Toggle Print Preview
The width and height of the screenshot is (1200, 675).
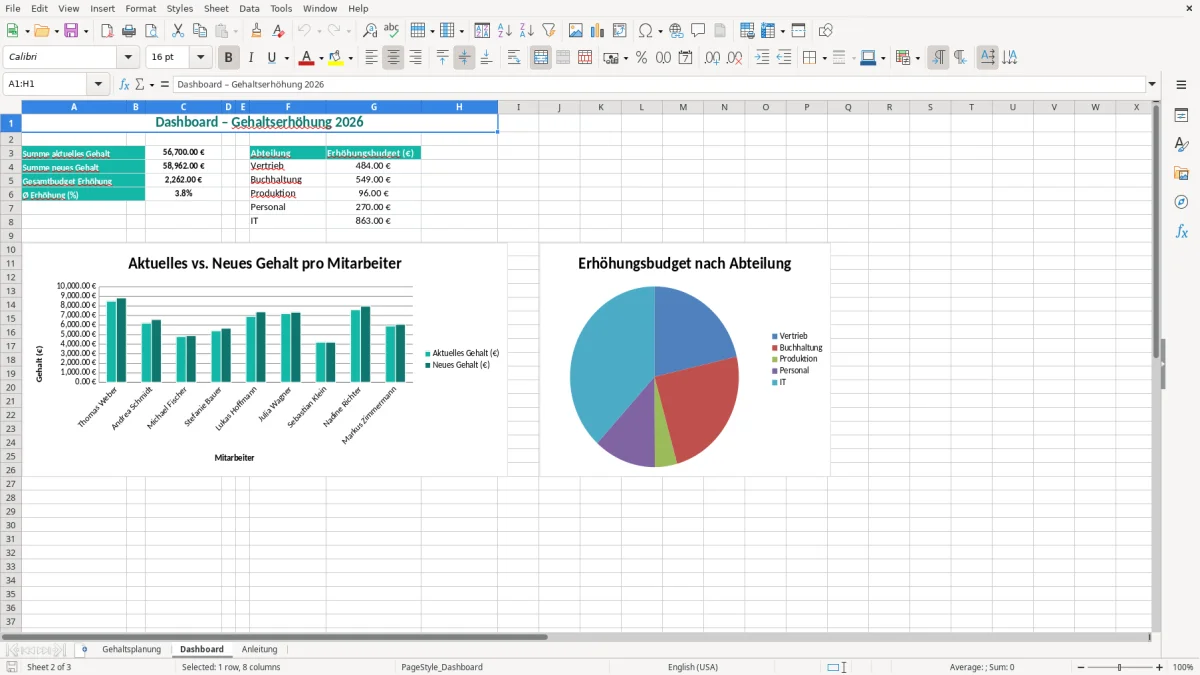(x=151, y=31)
